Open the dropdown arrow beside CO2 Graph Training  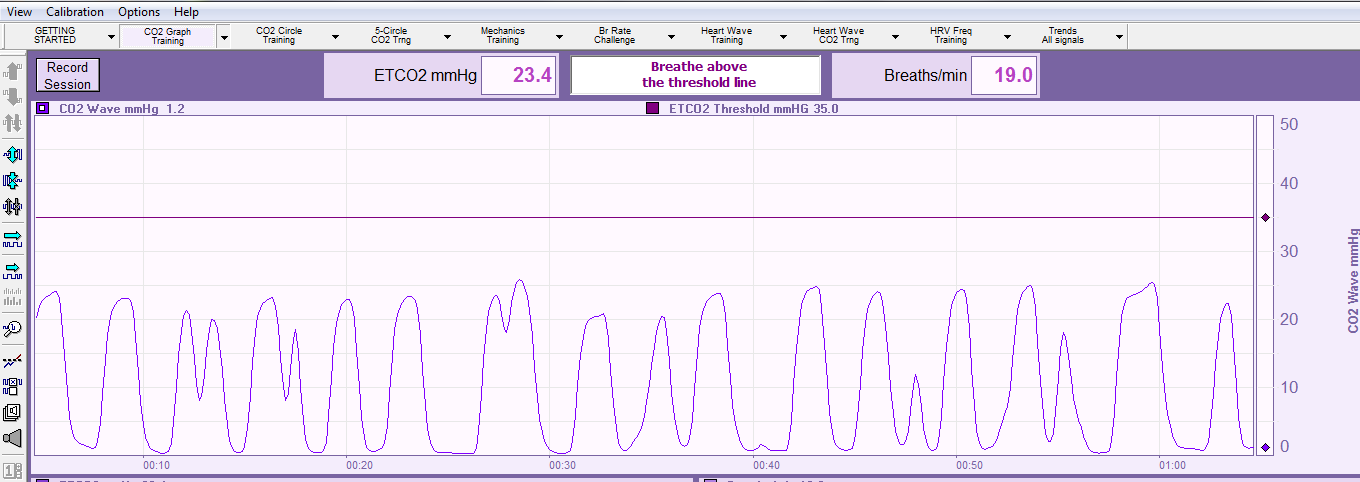tap(224, 36)
